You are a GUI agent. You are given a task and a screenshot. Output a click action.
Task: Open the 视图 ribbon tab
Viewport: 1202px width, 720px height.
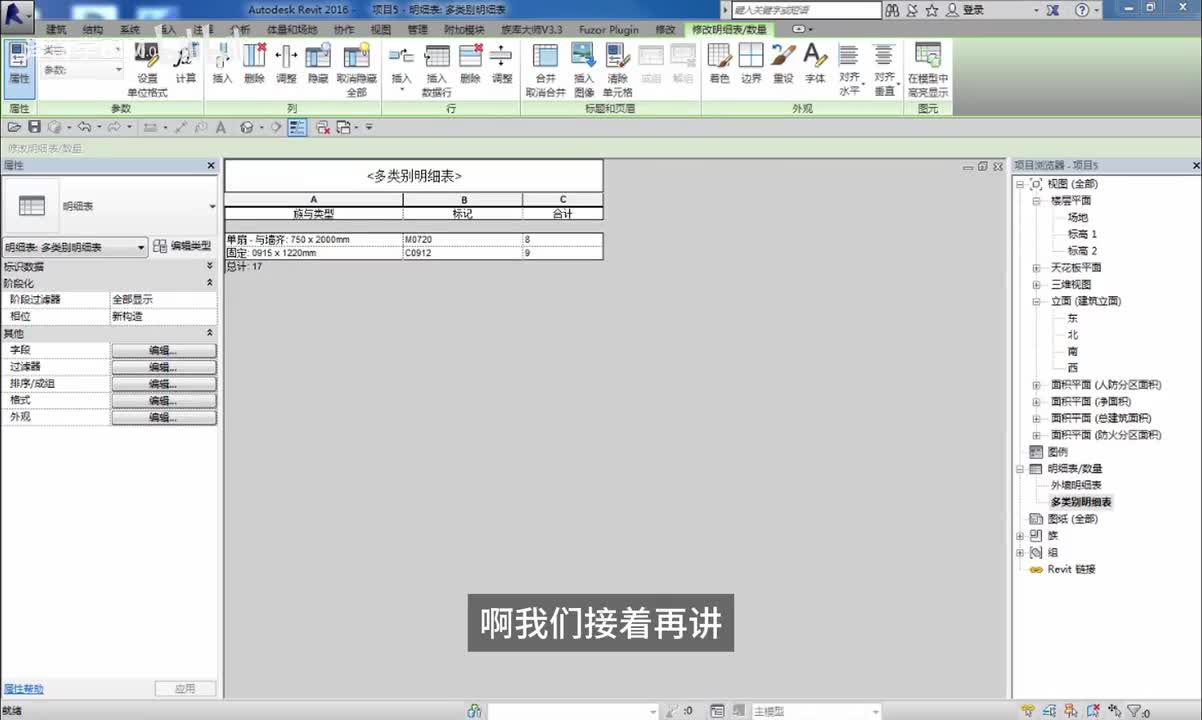381,30
